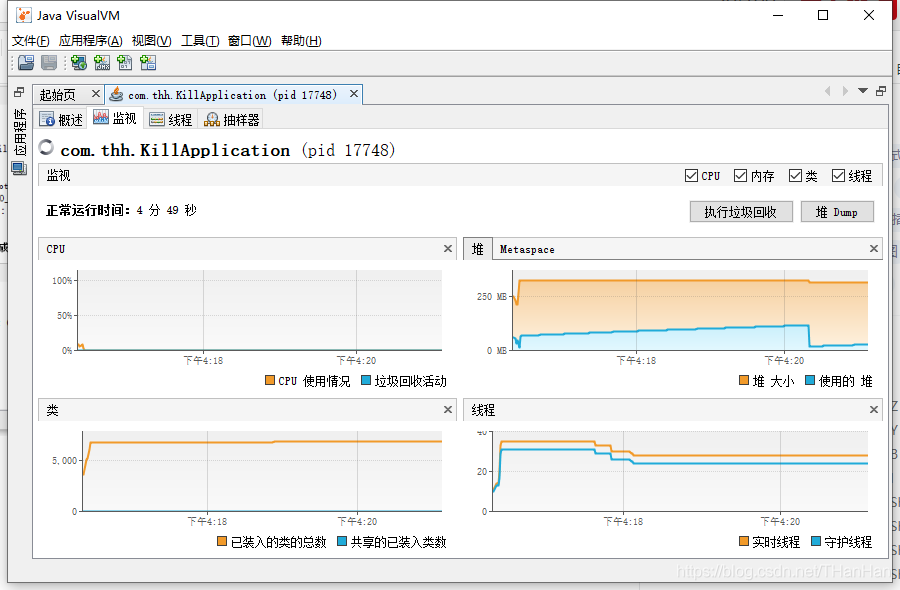Select the 抽样器 sampler icon tab
This screenshot has width=900, height=590.
point(213,119)
